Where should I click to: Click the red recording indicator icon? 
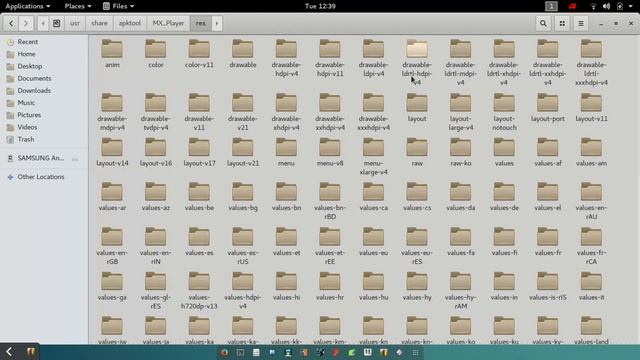pos(572,6)
